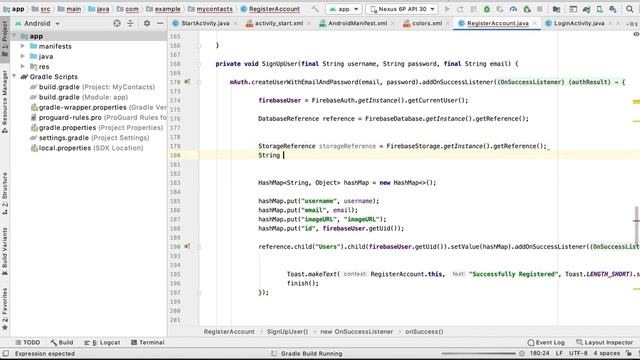Viewport: 640px width, 360px height.
Task: Expand the res folder
Action: 23,67
